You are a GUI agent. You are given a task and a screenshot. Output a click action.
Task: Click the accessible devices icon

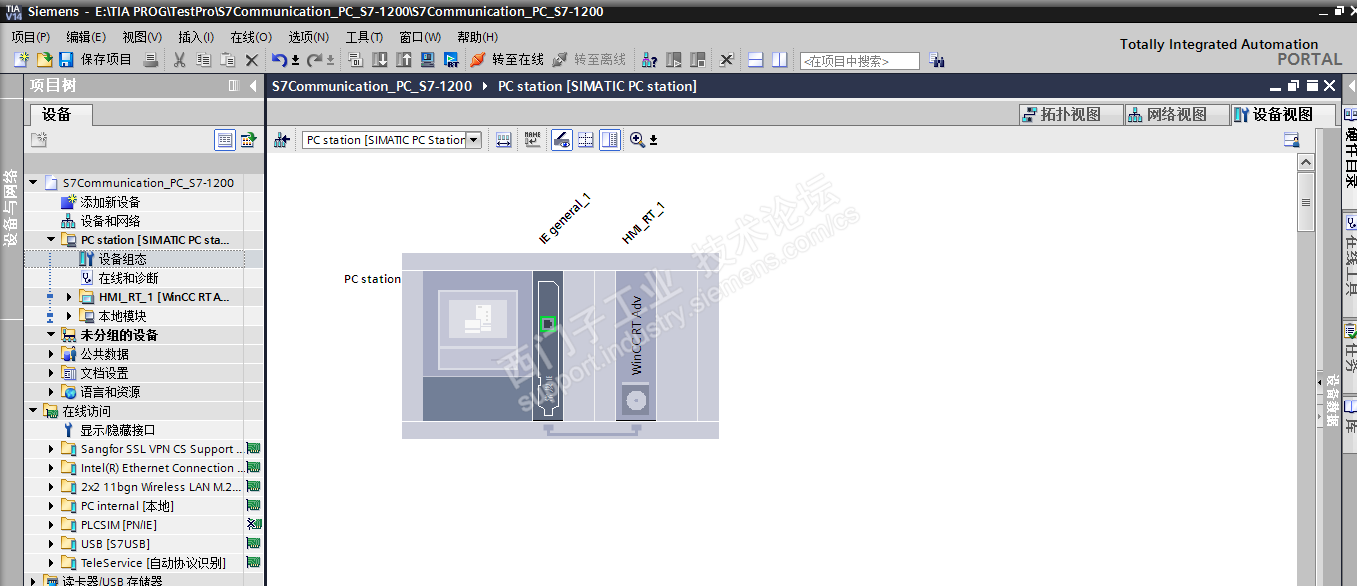coord(649,60)
